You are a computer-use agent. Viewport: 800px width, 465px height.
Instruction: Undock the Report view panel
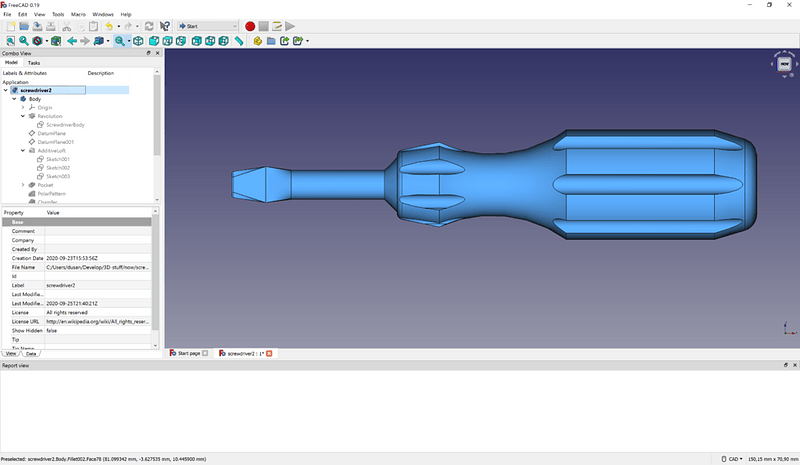point(786,365)
